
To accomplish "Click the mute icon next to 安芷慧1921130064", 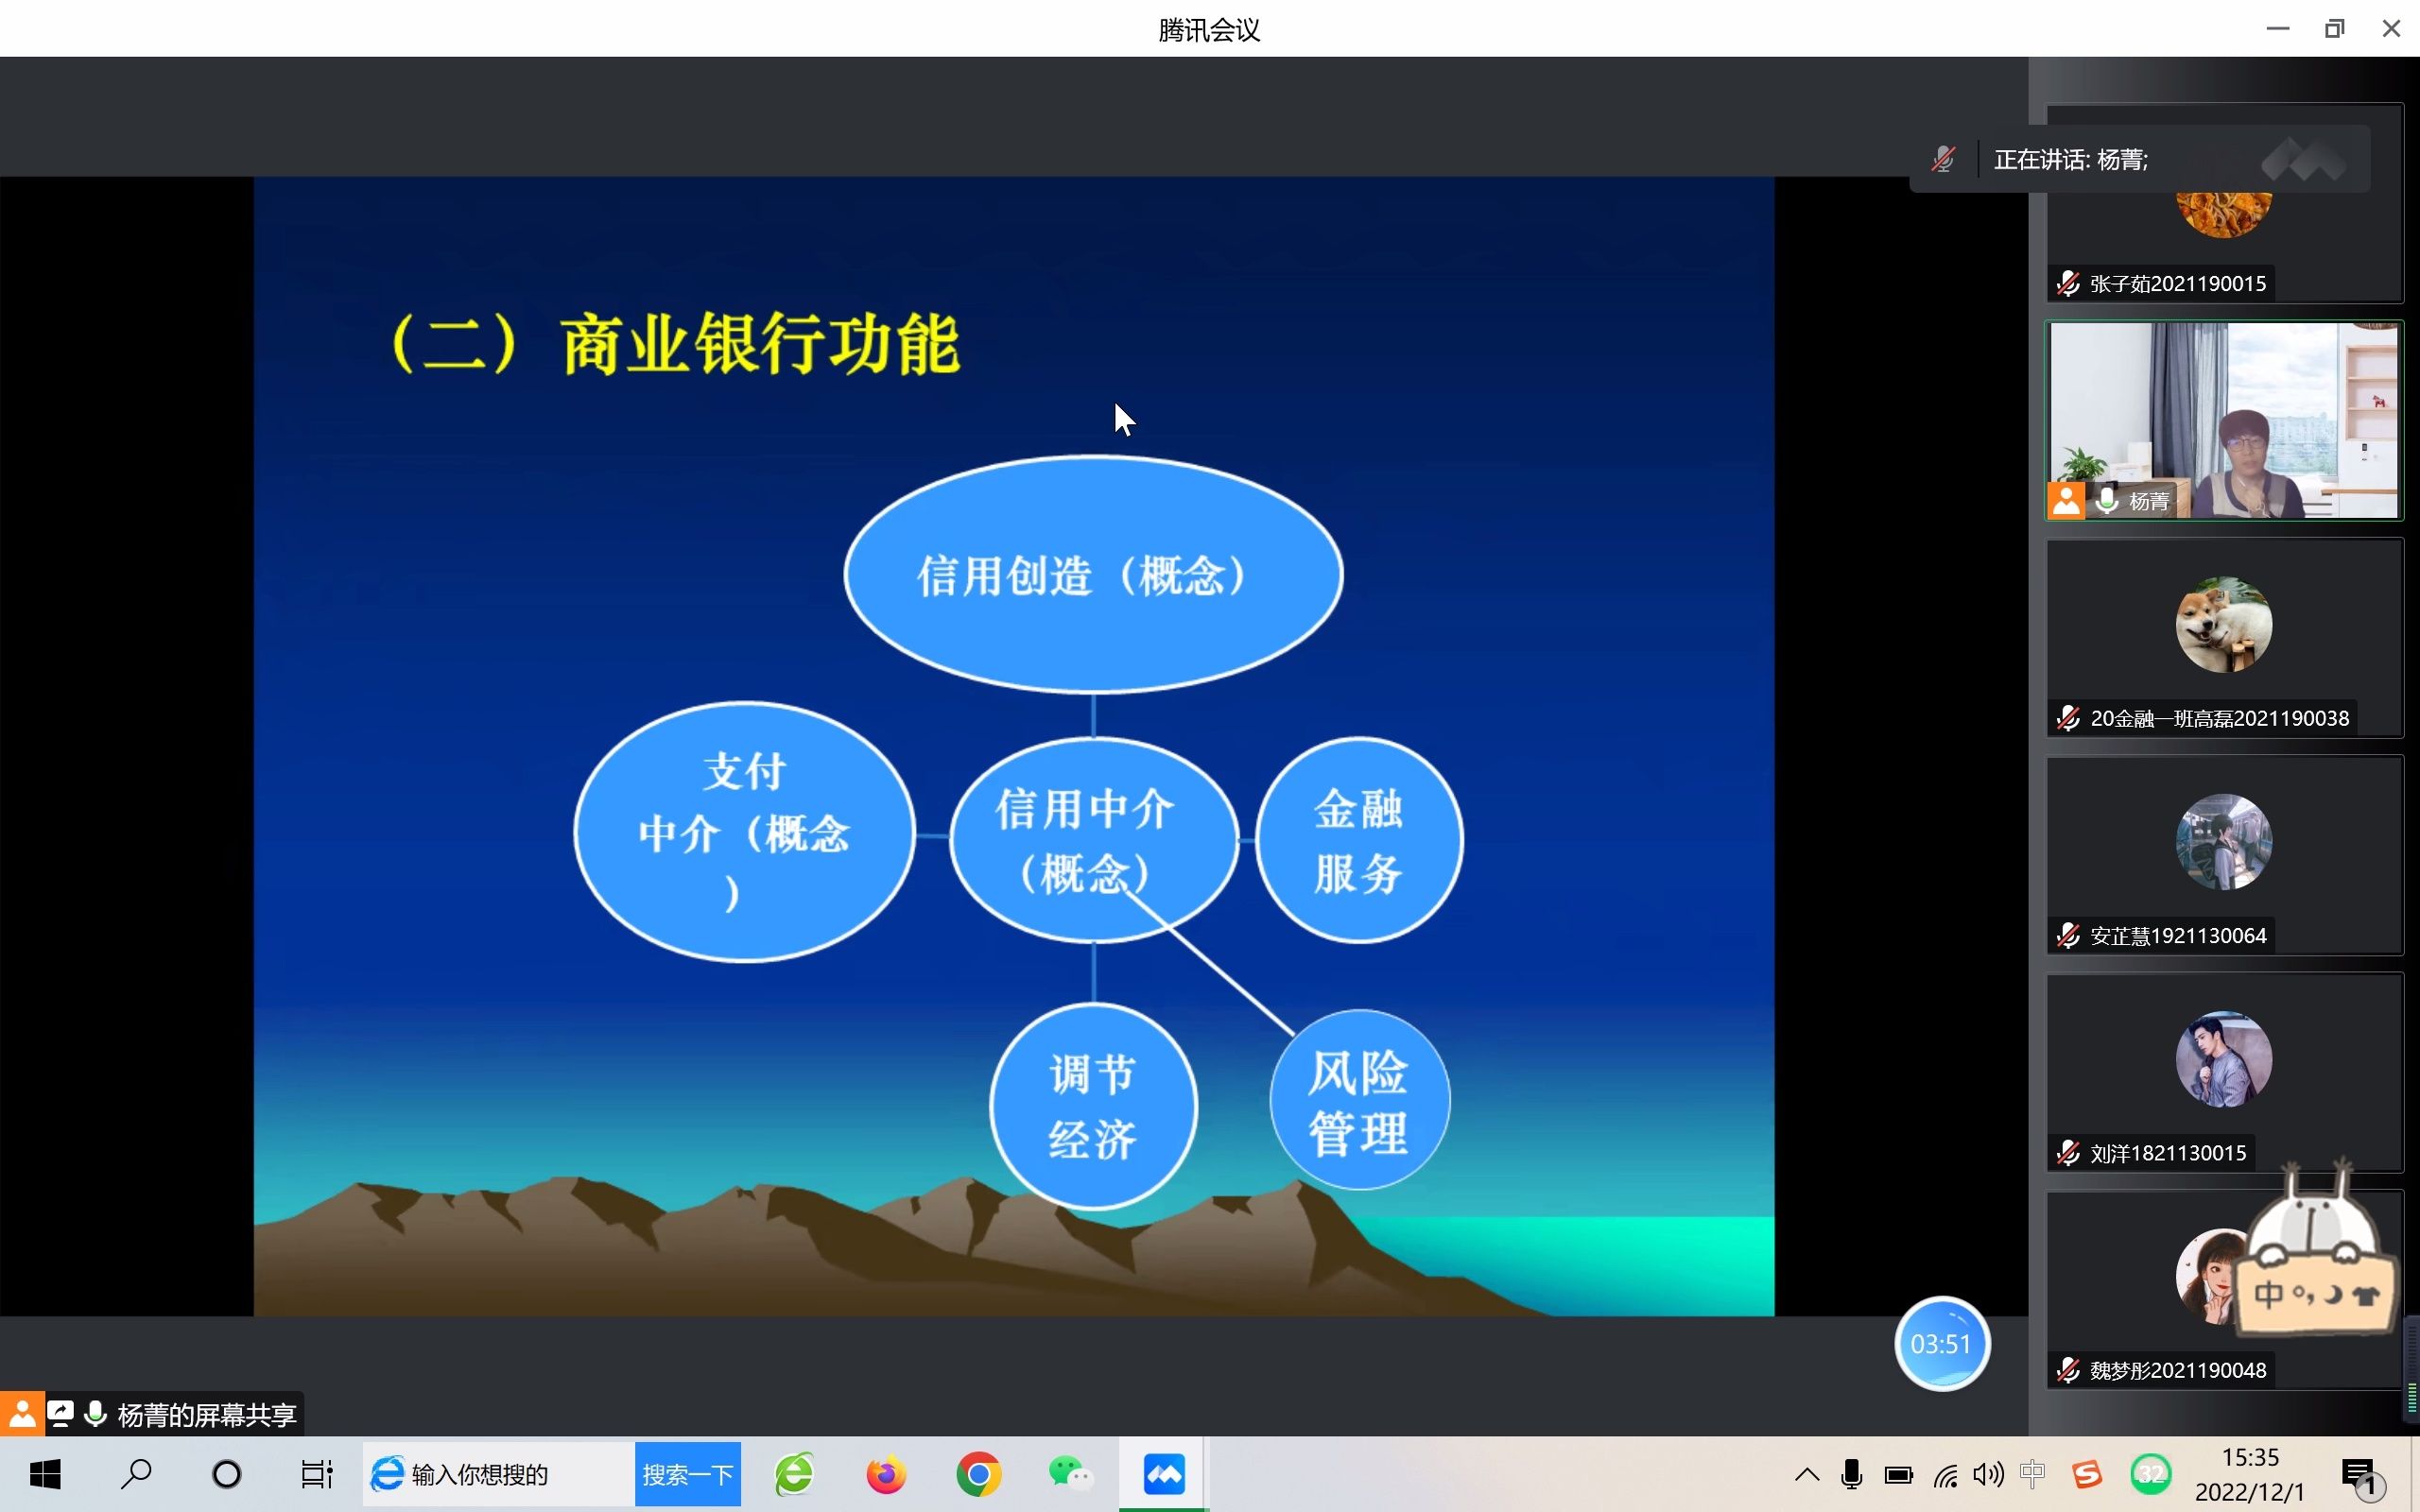I will point(2071,936).
